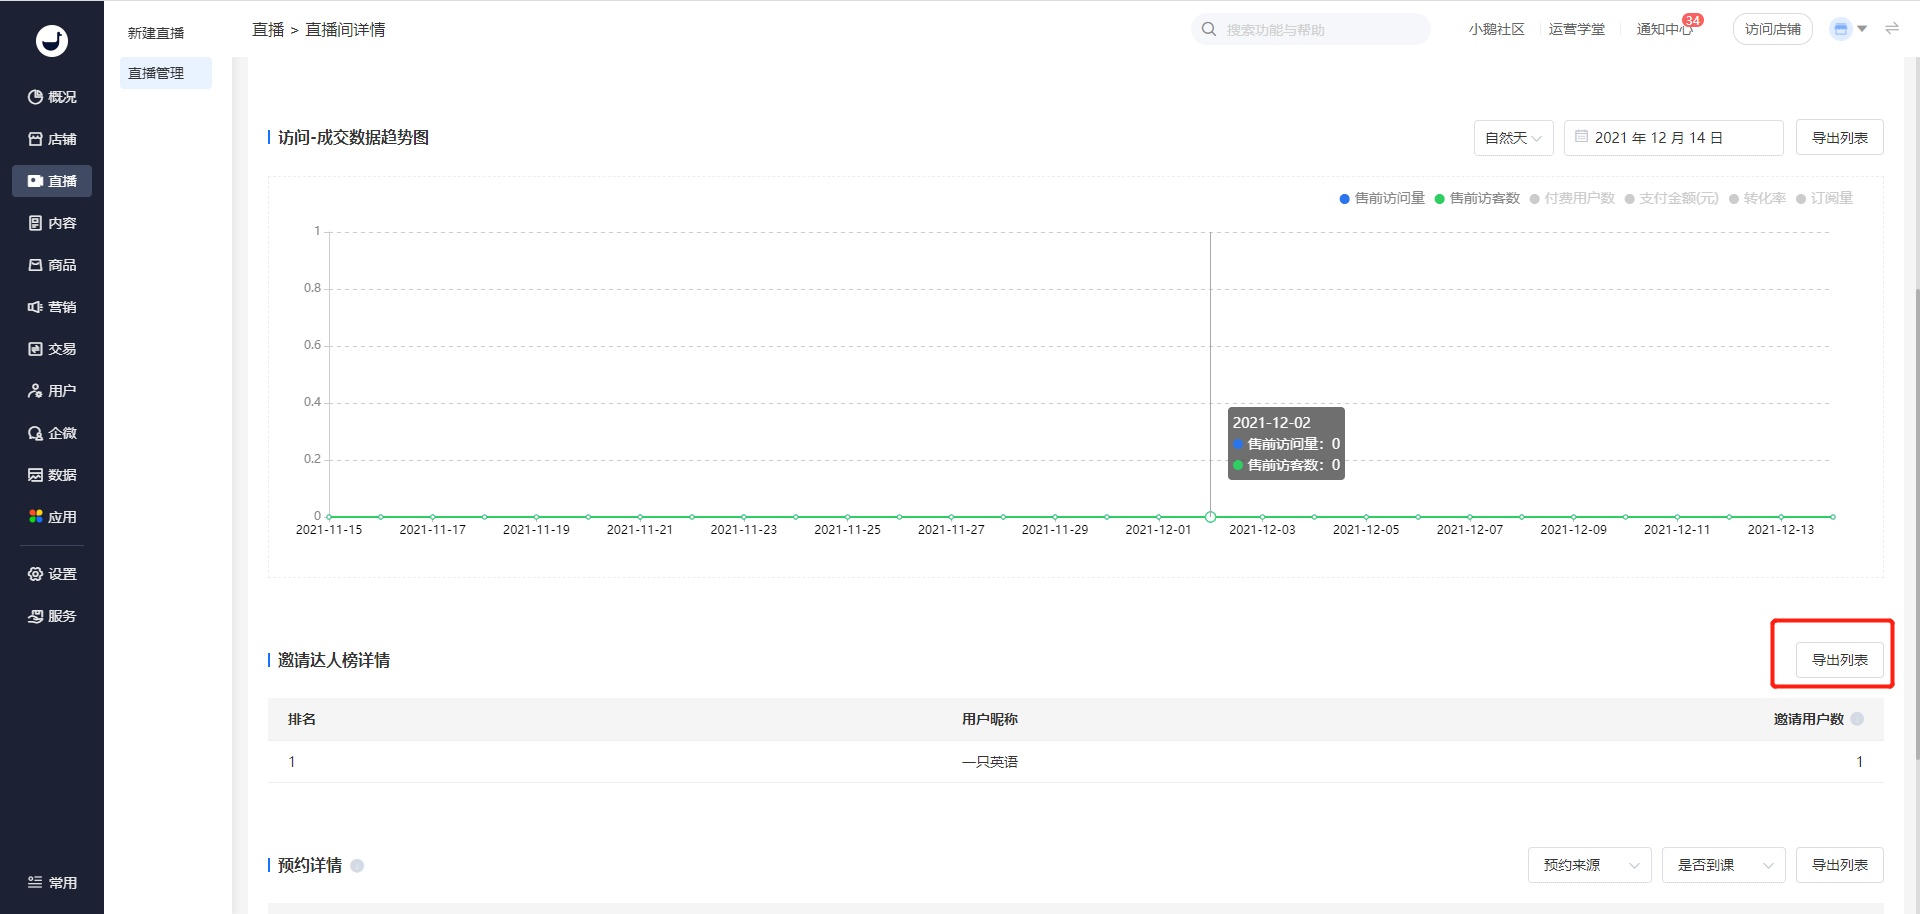Screen dimensions: 1920x914
Task: Focus the 搜索功能与帮助 search field
Action: [x=1320, y=30]
